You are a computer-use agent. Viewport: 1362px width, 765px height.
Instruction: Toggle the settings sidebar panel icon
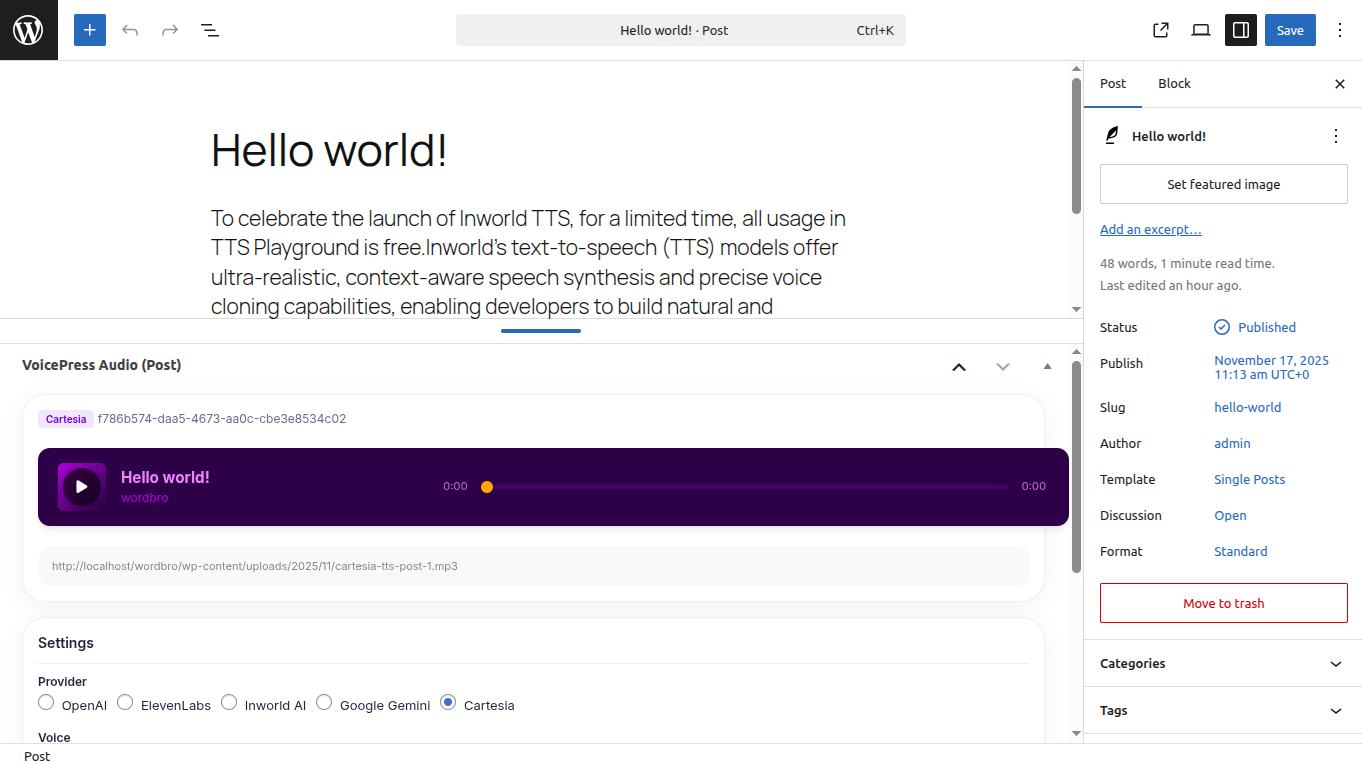click(1241, 30)
